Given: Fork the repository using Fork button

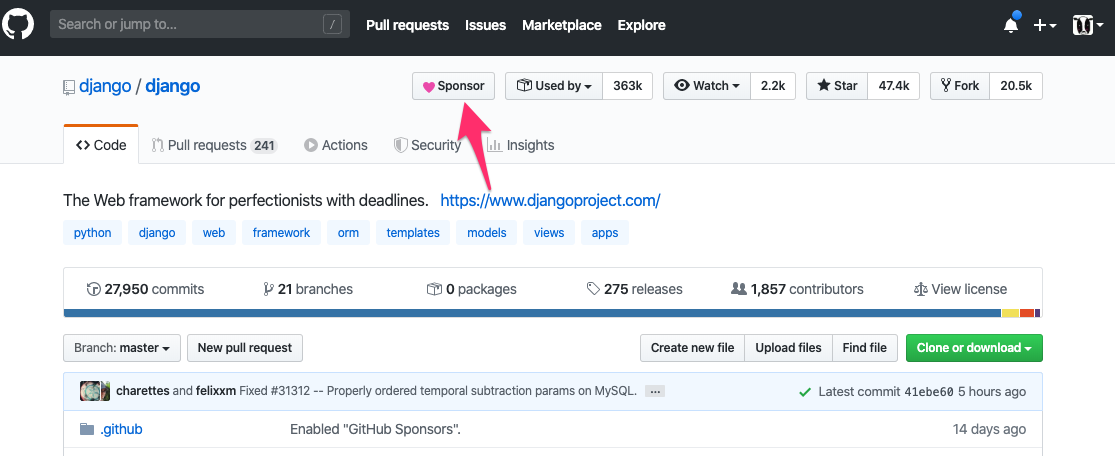Looking at the screenshot, I should (960, 86).
